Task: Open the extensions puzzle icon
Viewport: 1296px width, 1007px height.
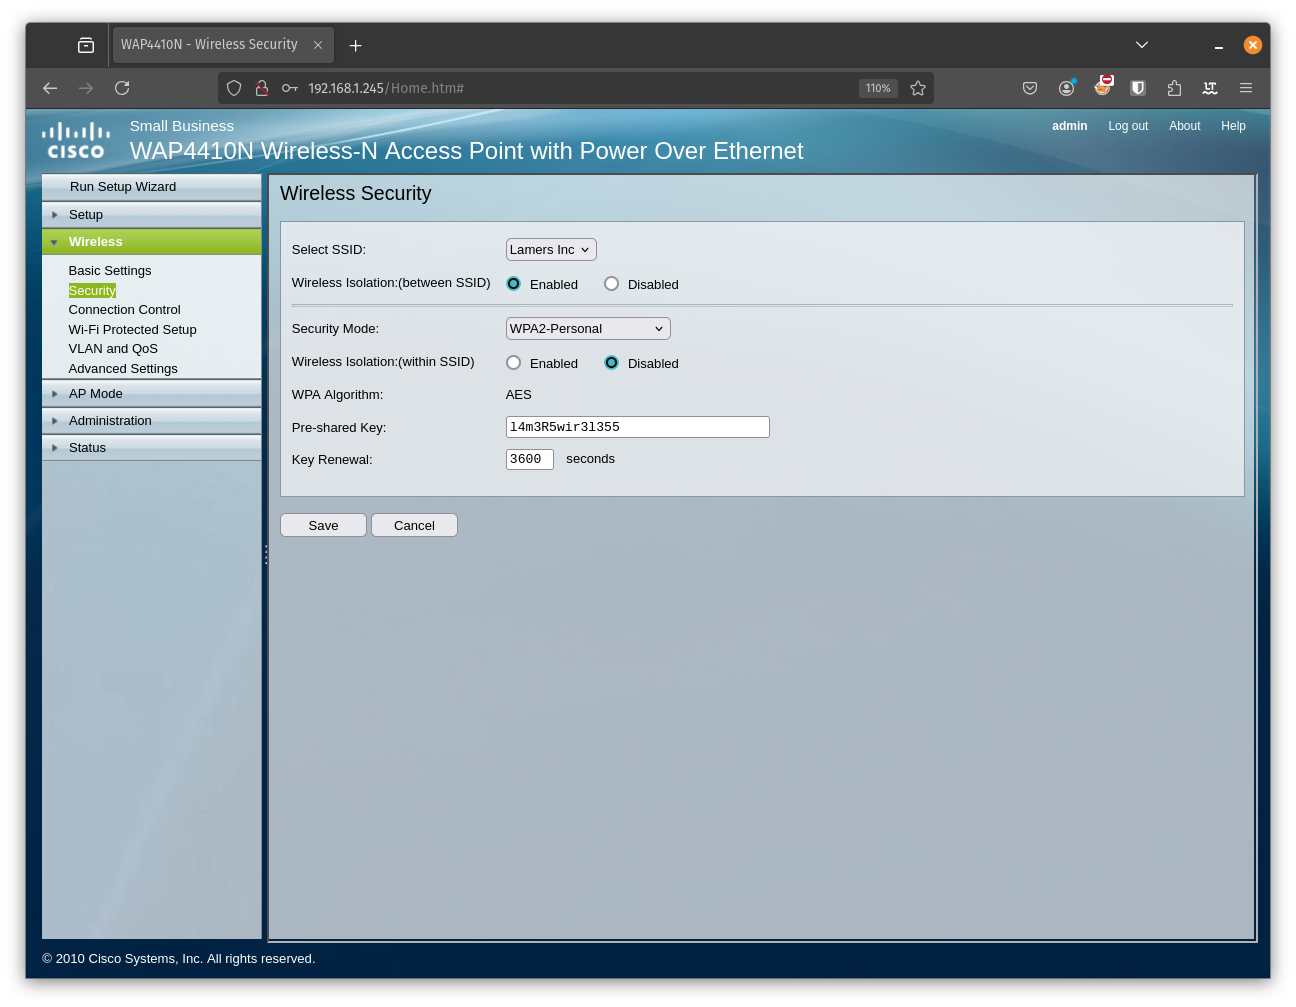Action: click(1174, 88)
